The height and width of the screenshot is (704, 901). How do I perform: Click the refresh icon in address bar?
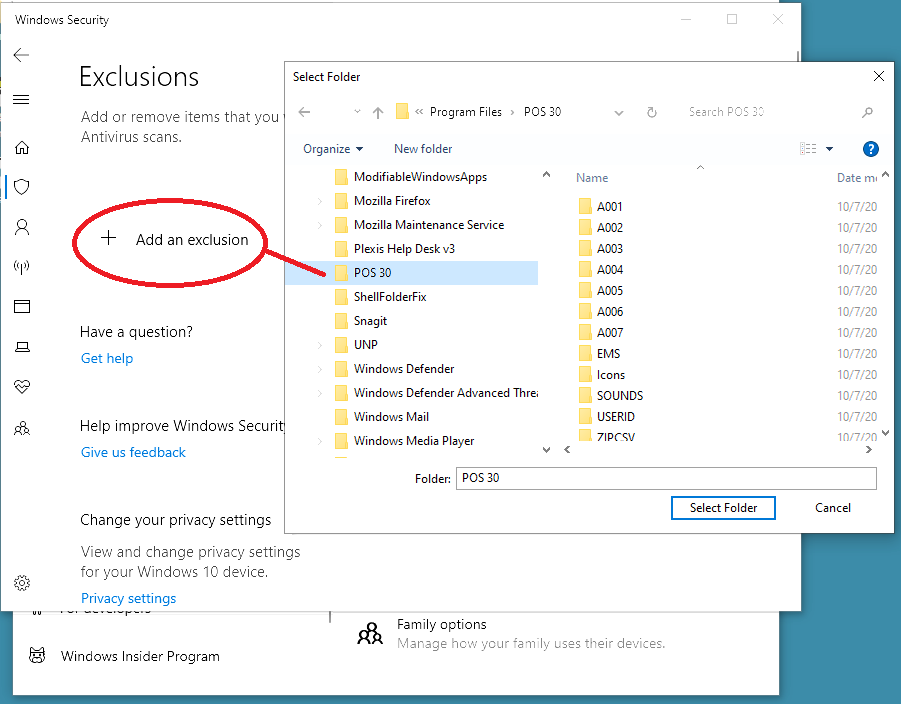pos(651,112)
